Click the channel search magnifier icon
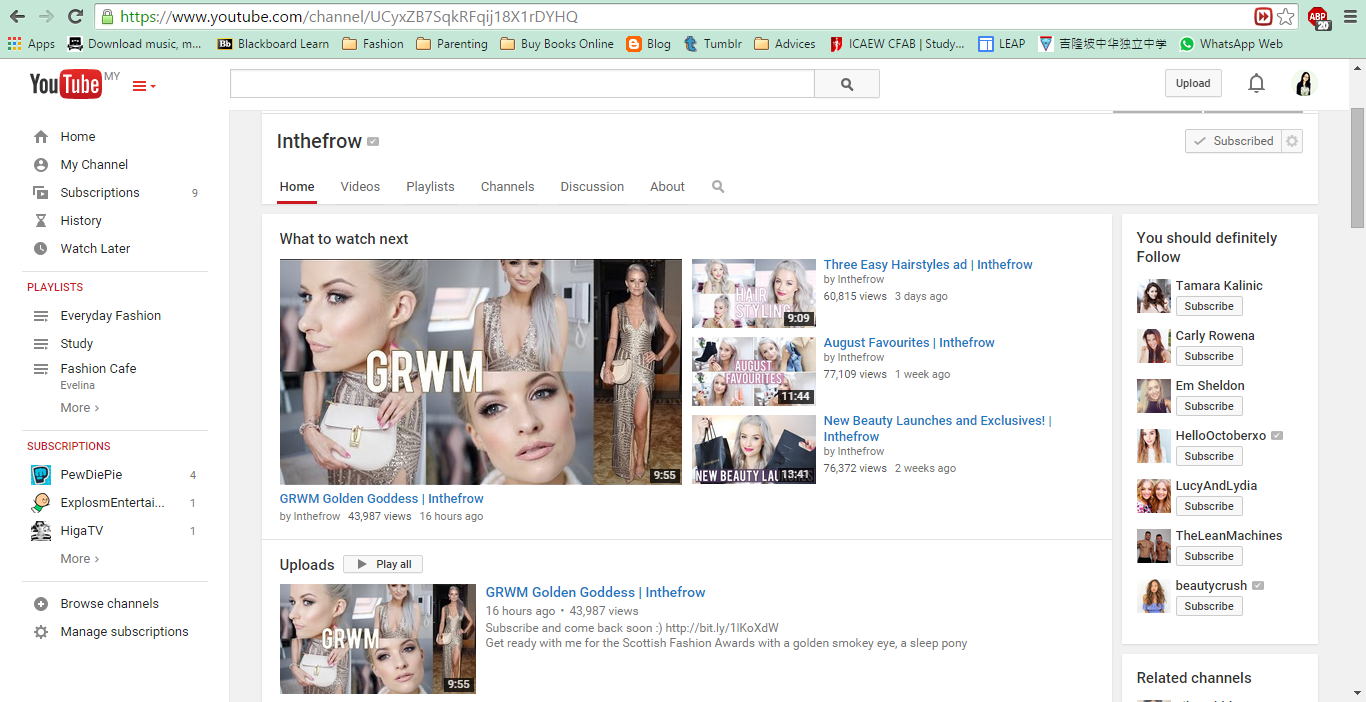Image resolution: width=1366 pixels, height=702 pixels. point(718,187)
